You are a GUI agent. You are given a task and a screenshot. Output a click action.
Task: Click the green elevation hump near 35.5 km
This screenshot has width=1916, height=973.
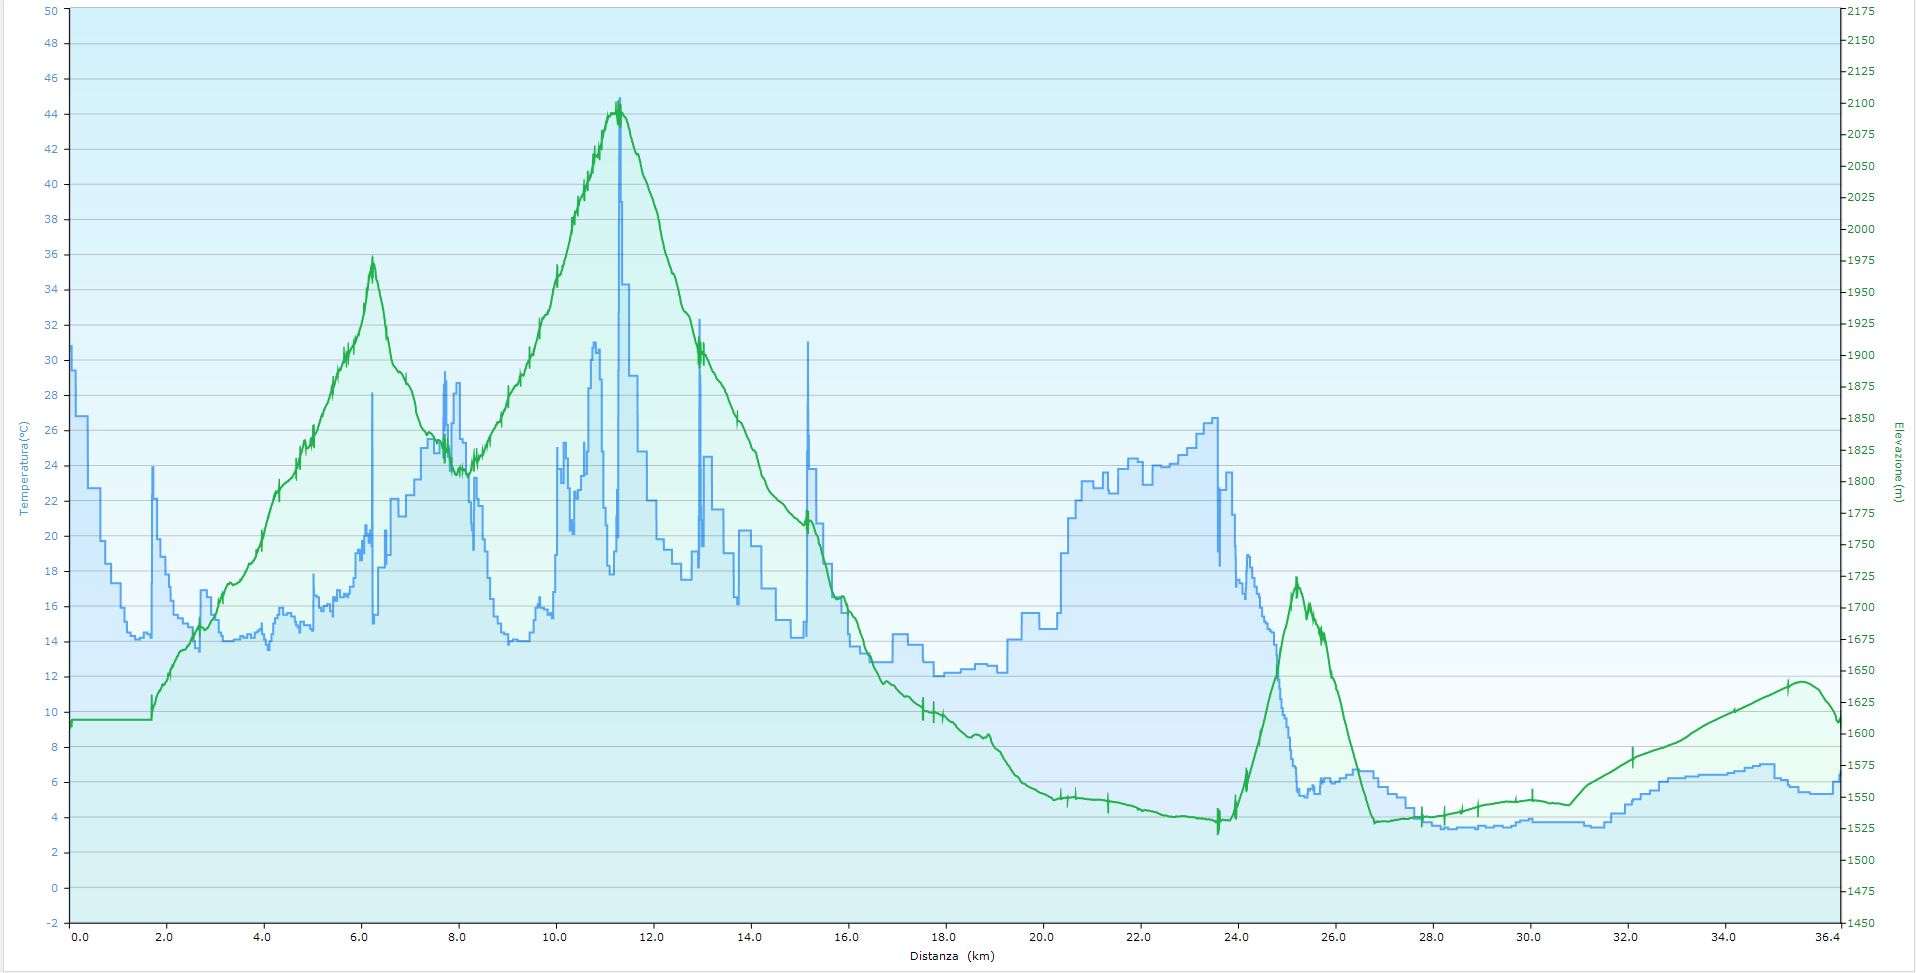tap(1802, 682)
